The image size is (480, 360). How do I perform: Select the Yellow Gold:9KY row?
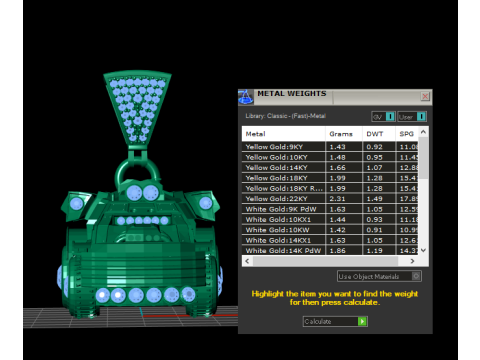(330, 147)
